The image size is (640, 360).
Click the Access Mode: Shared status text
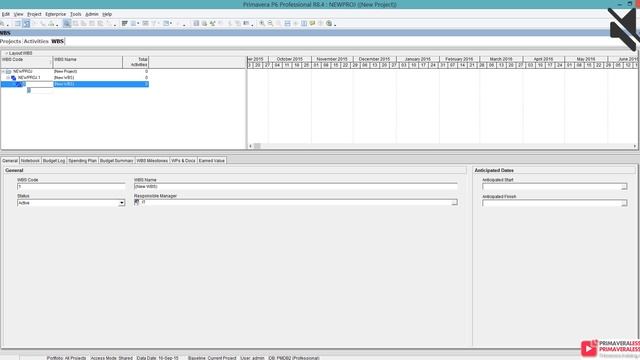pyautogui.click(x=111, y=358)
